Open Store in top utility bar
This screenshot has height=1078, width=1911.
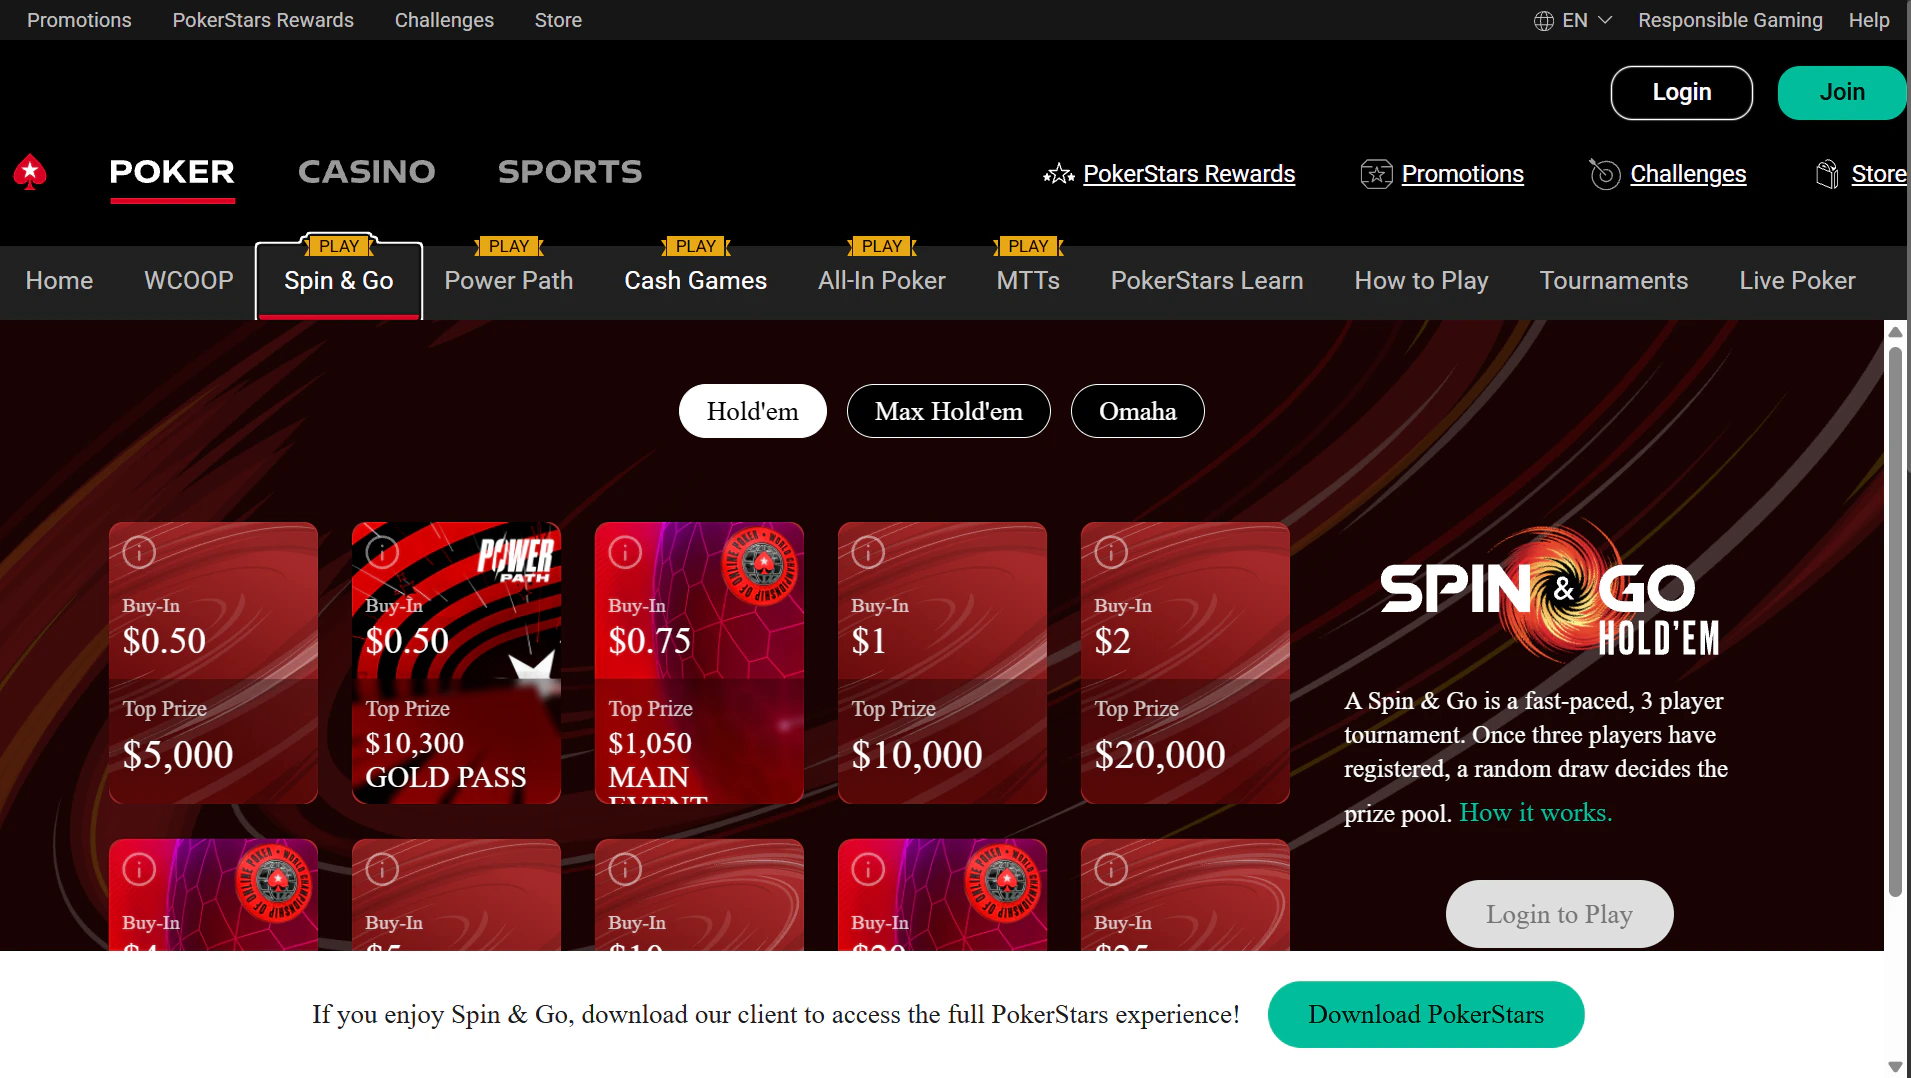(x=558, y=20)
